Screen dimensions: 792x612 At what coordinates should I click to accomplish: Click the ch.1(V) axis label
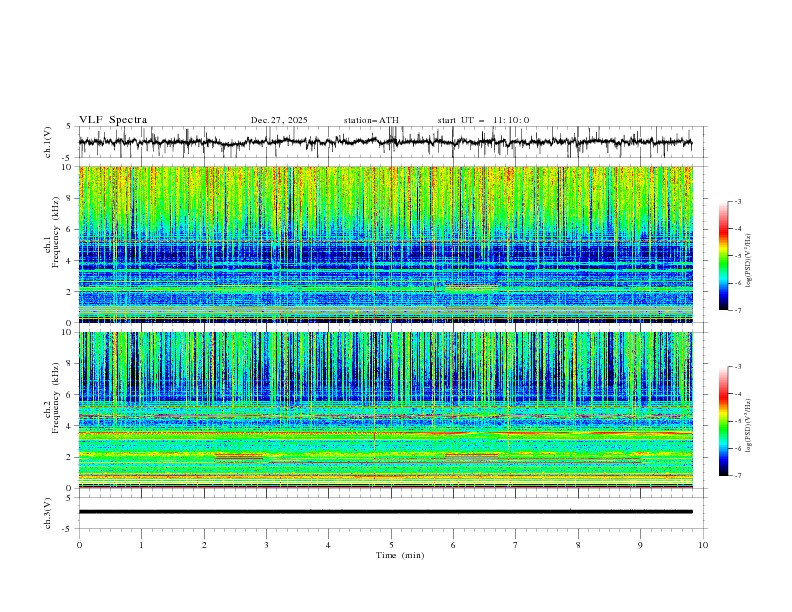click(47, 143)
